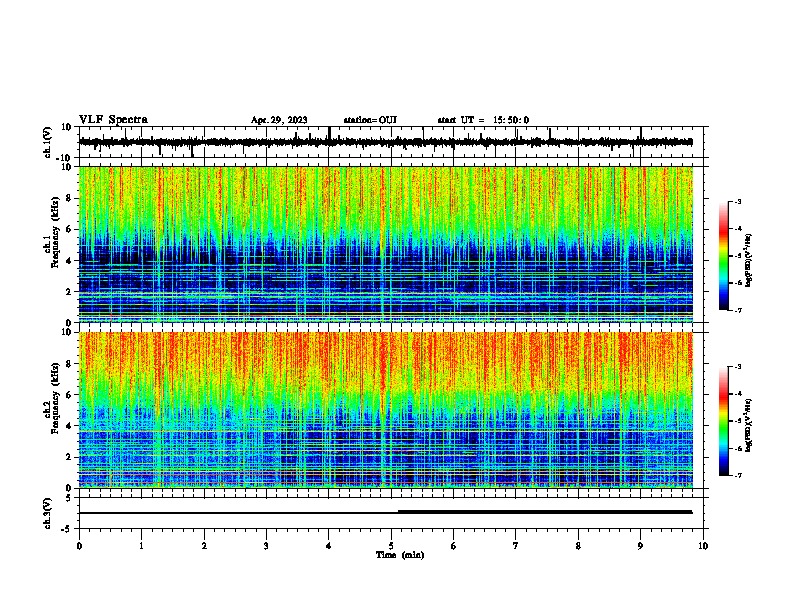Click the ch.2 spectrogram color bar
The height and width of the screenshot is (612, 792).
click(723, 421)
